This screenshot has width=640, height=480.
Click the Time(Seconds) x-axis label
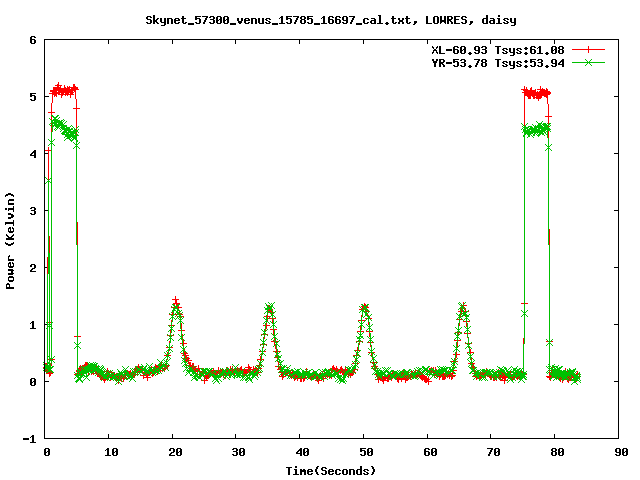331,470
